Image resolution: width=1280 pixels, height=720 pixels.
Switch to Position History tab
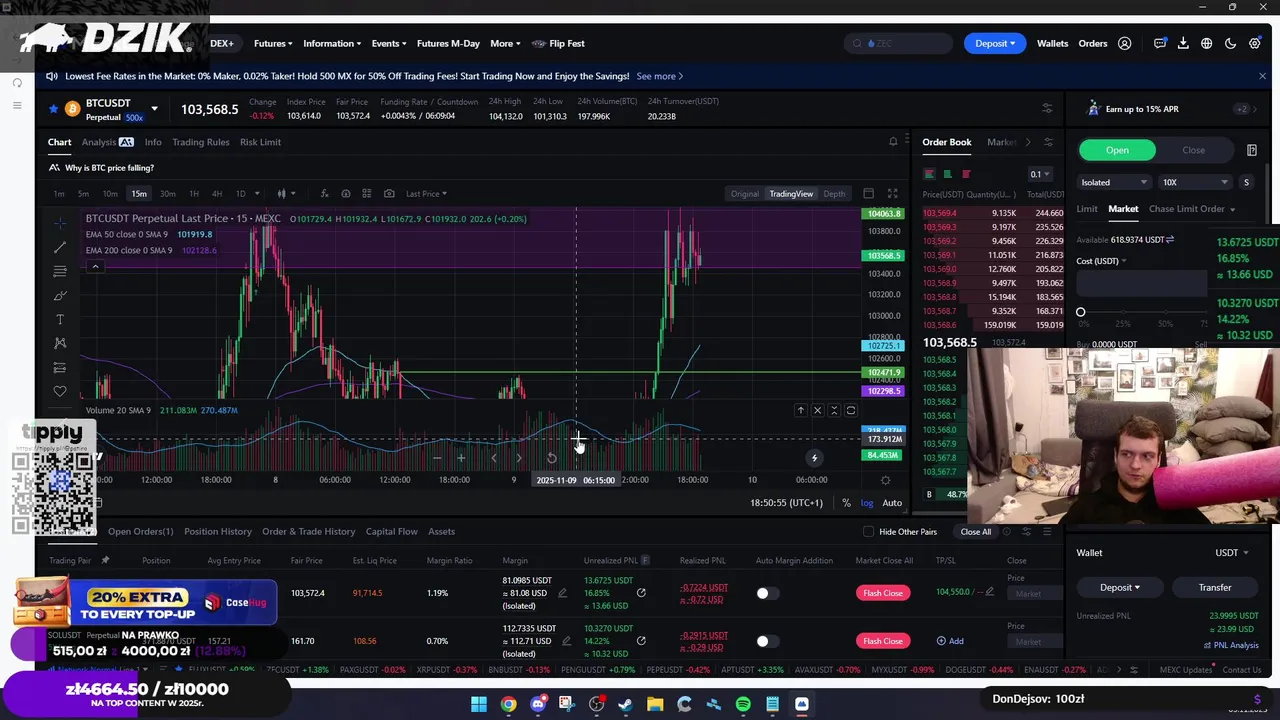pos(218,532)
